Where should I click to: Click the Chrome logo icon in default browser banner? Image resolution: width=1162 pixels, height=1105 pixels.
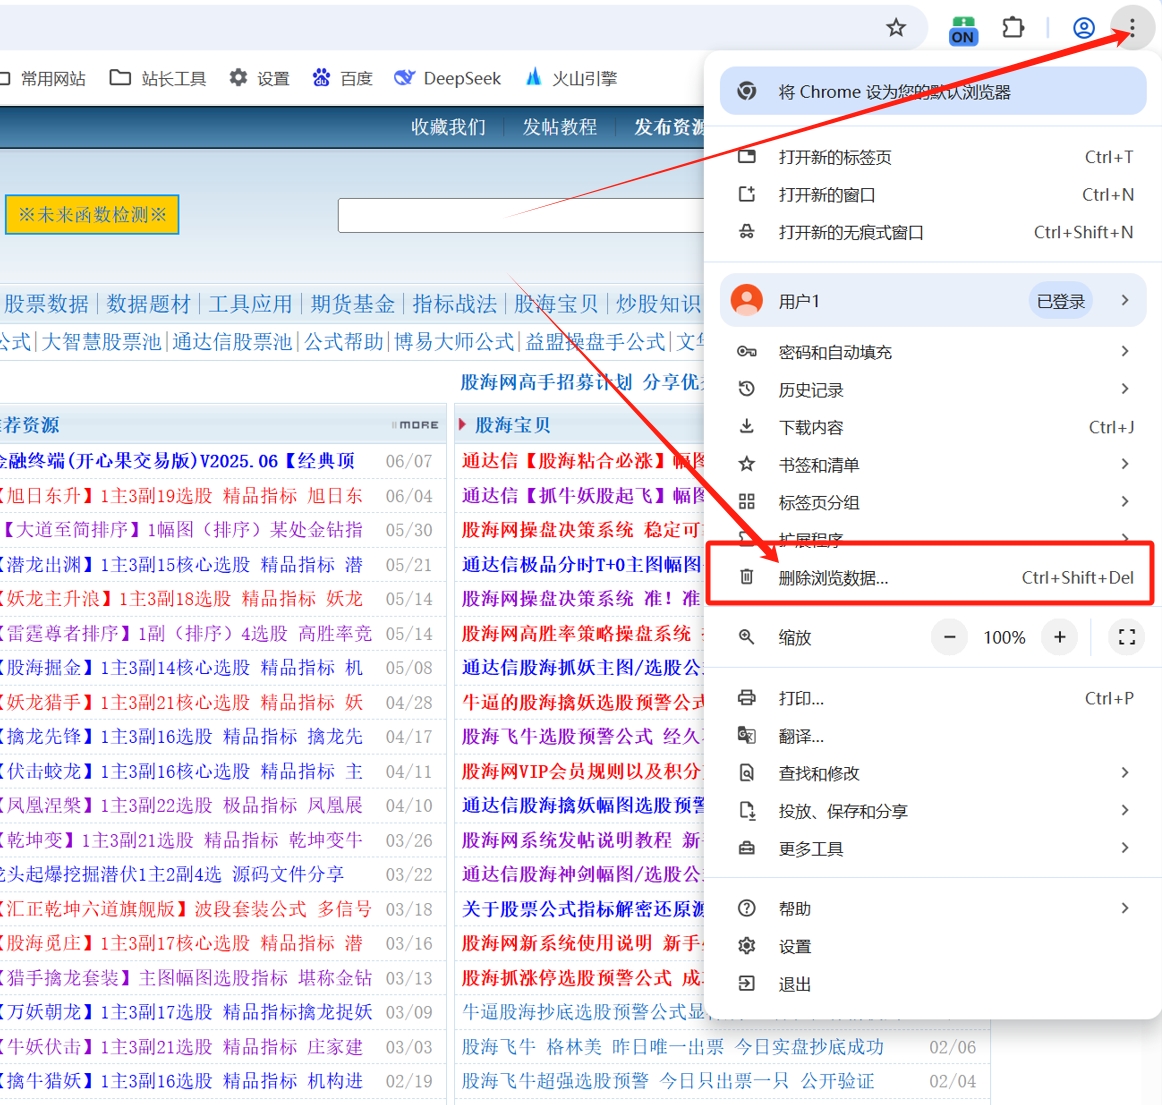(746, 91)
